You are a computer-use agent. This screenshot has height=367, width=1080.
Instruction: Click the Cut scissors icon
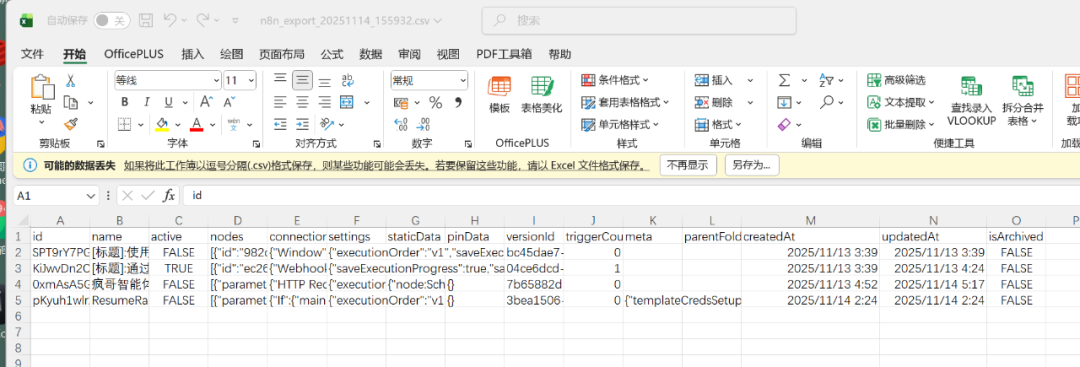[70, 81]
